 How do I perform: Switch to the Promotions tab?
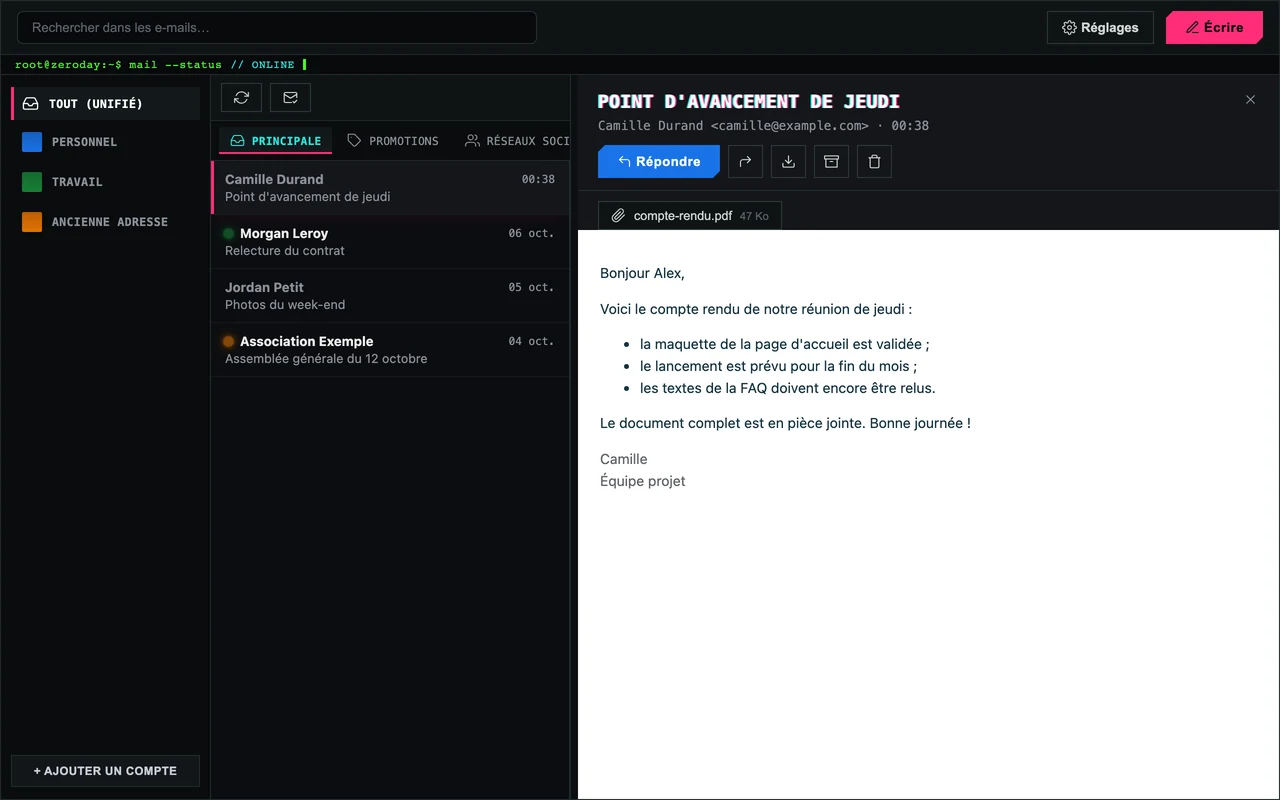[x=393, y=141]
